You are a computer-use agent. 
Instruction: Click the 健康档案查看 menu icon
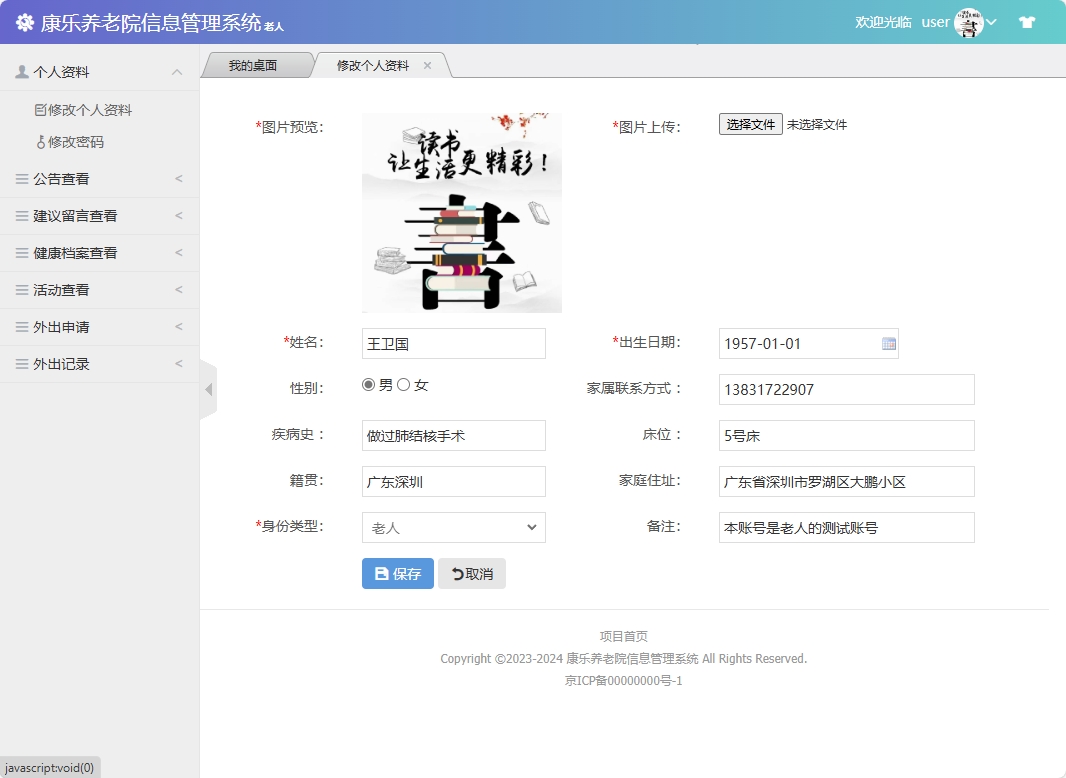23,253
